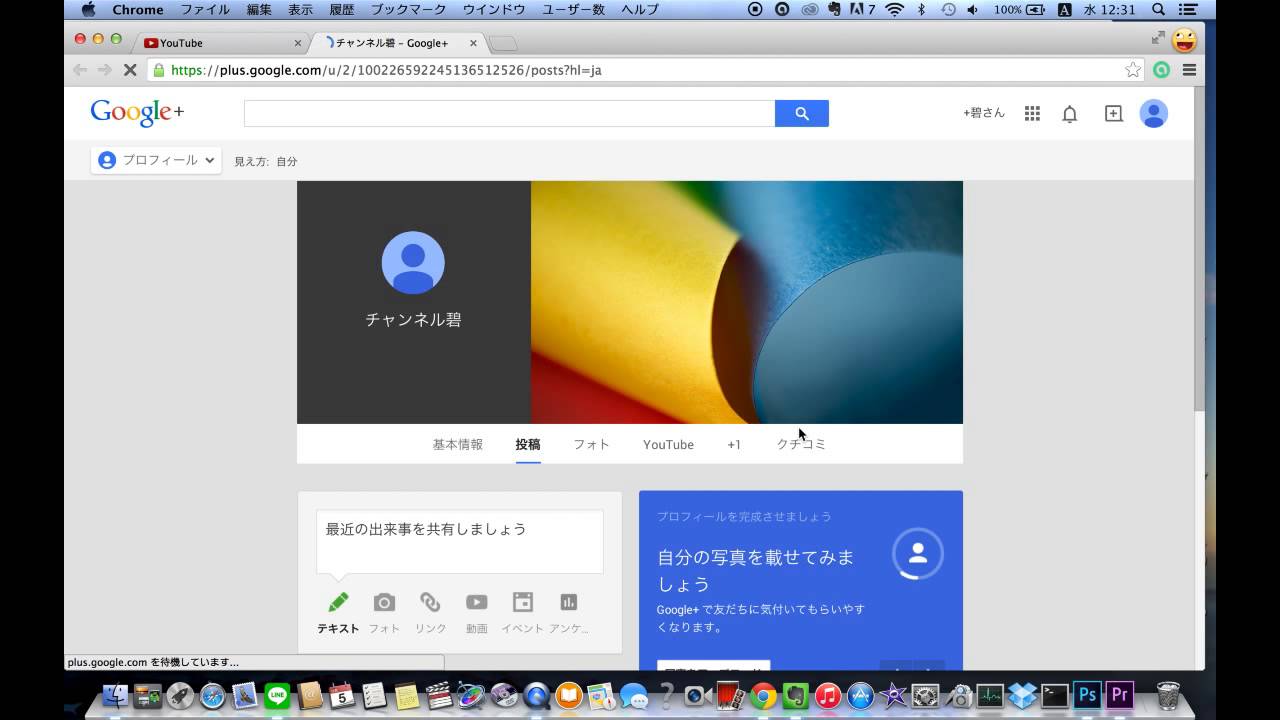The width and height of the screenshot is (1280, 720).
Task: Open account avatar in Google+ header
Action: [1153, 113]
